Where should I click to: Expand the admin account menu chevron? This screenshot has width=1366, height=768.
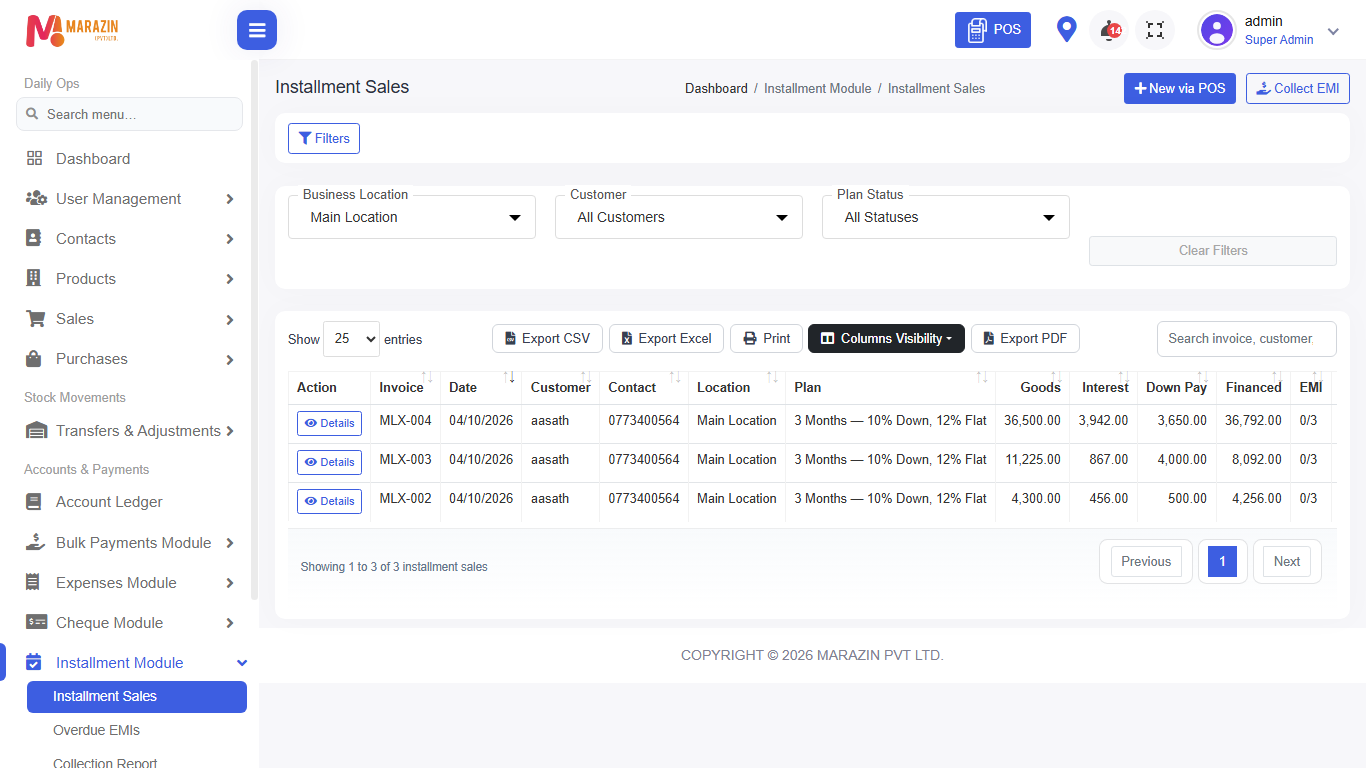[x=1333, y=31]
